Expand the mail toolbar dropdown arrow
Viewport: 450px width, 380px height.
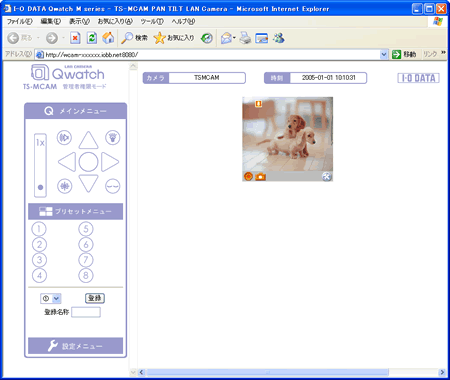pos(234,38)
